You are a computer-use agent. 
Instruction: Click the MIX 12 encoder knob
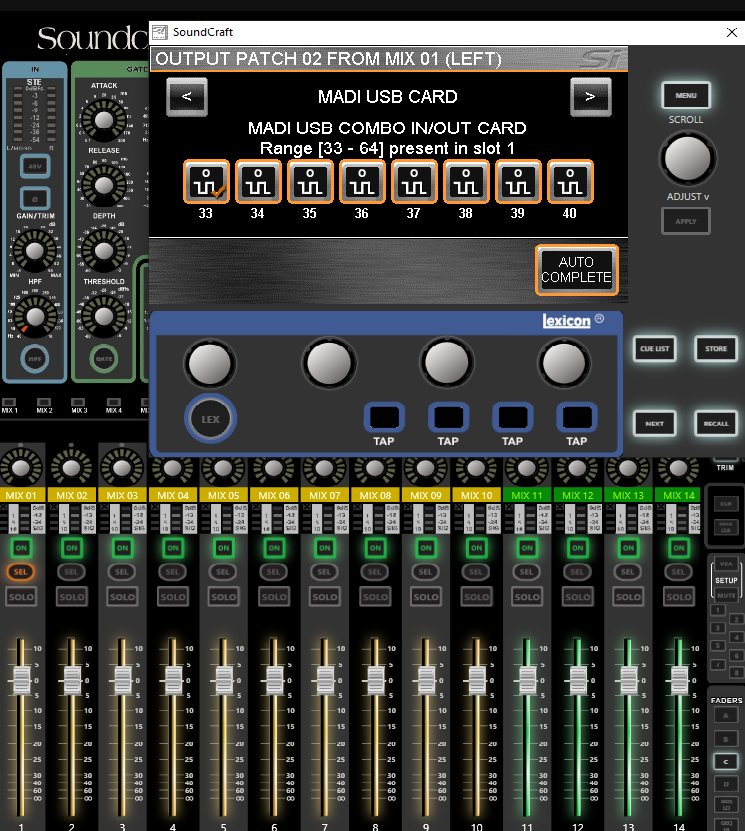(x=577, y=468)
